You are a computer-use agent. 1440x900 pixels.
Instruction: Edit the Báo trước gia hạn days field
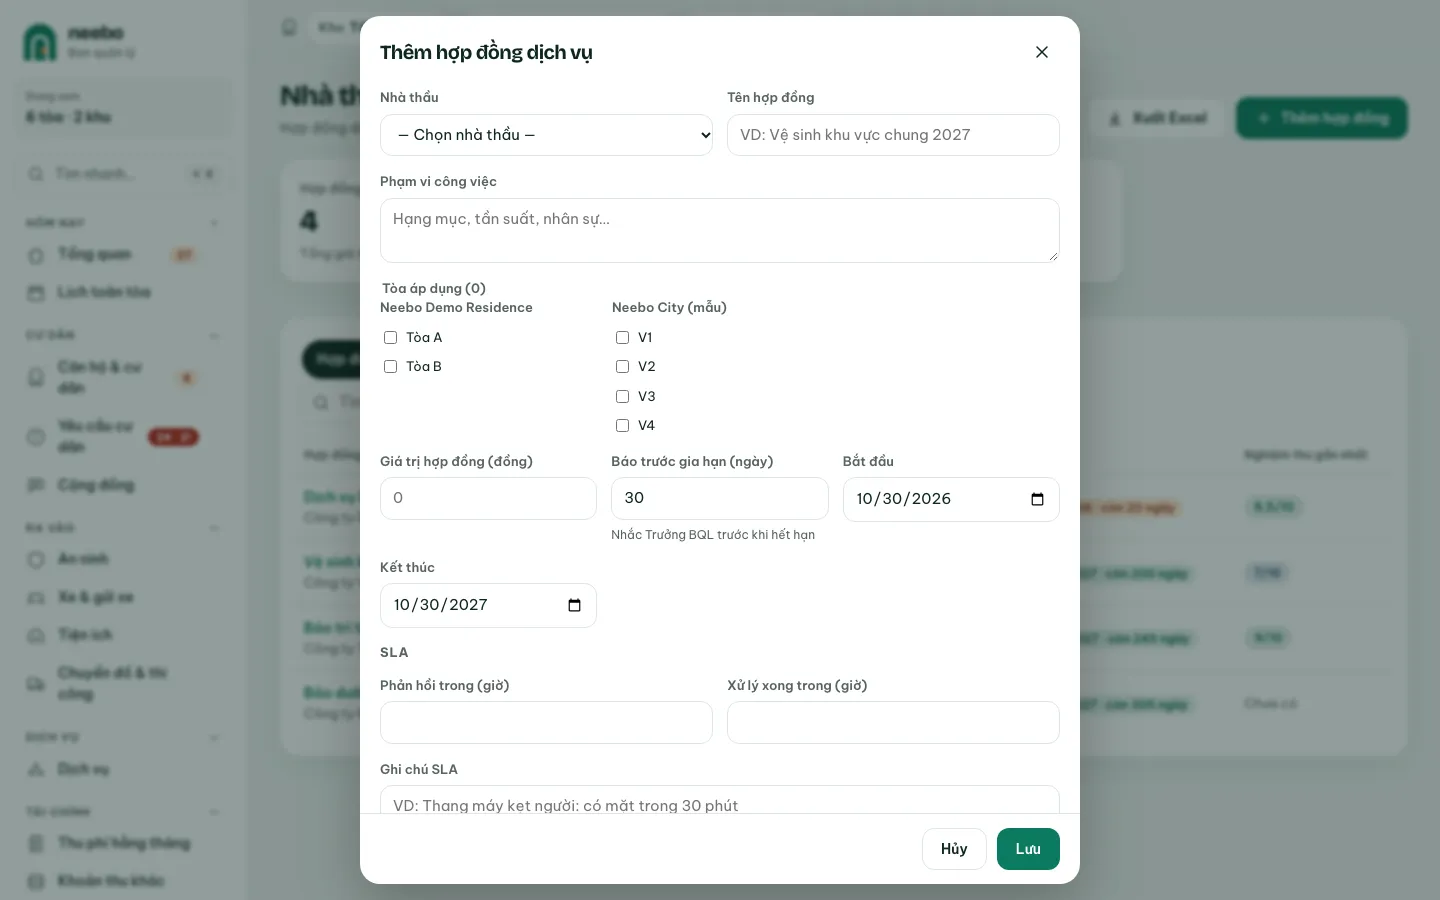[x=720, y=498]
